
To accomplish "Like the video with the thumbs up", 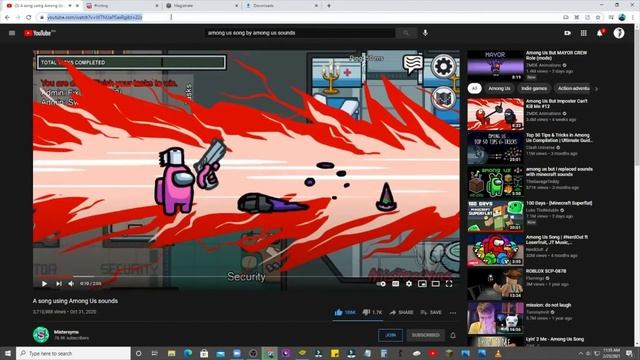I will pyautogui.click(x=345, y=312).
